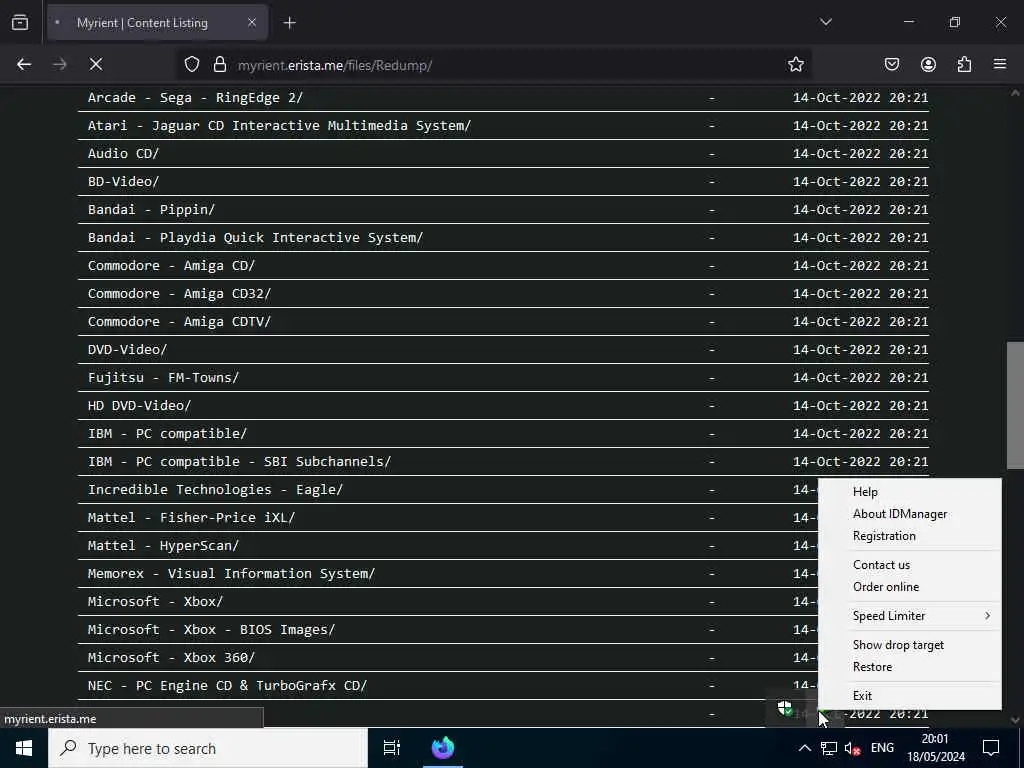This screenshot has height=768, width=1024.
Task: Open the HD DVD-Video folder
Action: point(140,406)
